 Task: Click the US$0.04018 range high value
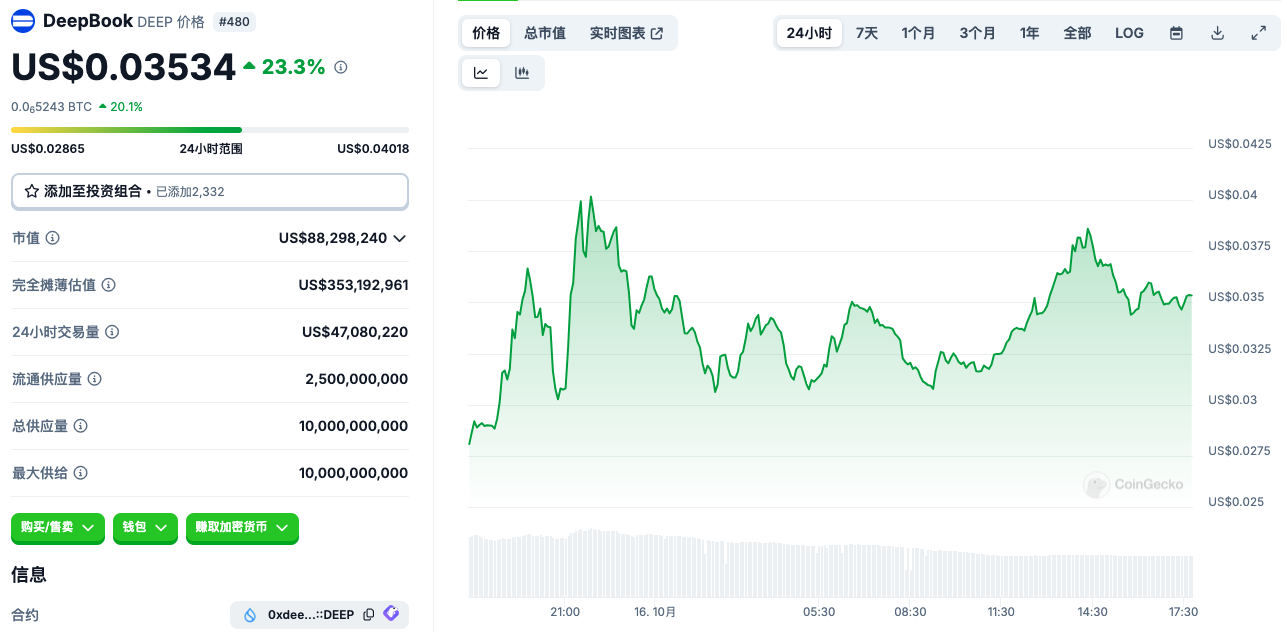[373, 149]
